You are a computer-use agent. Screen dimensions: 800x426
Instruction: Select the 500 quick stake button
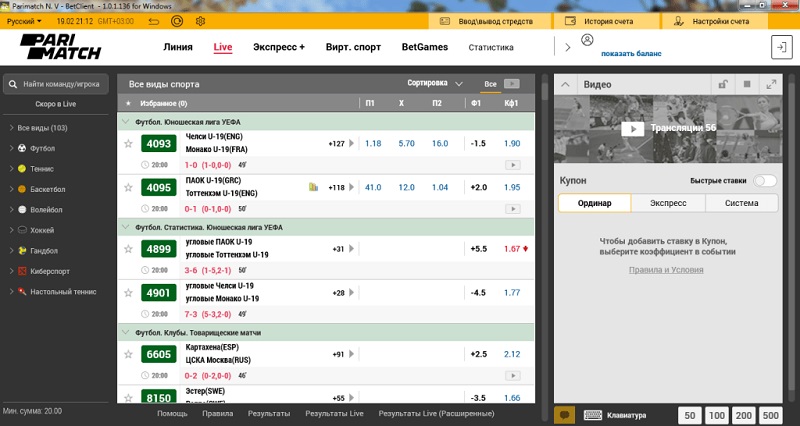pos(770,415)
